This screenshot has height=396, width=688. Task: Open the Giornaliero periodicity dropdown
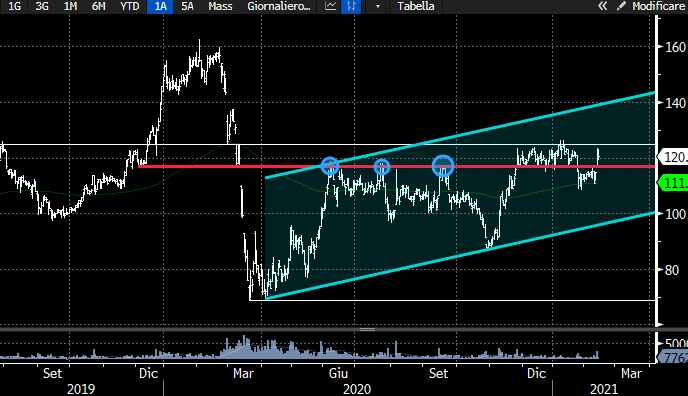pyautogui.click(x=279, y=6)
